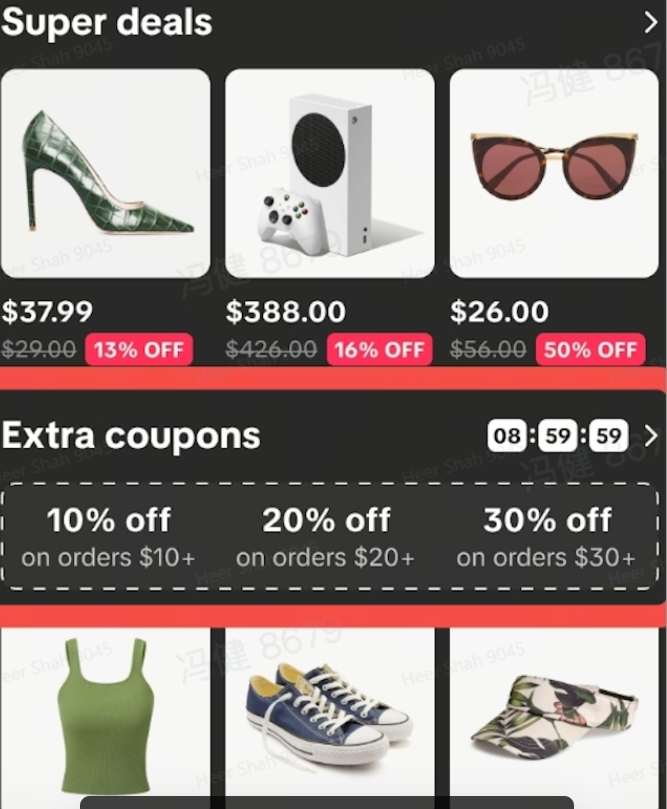Tap the 13% OFF discount badge
Image resolution: width=667 pixels, height=809 pixels.
click(139, 350)
